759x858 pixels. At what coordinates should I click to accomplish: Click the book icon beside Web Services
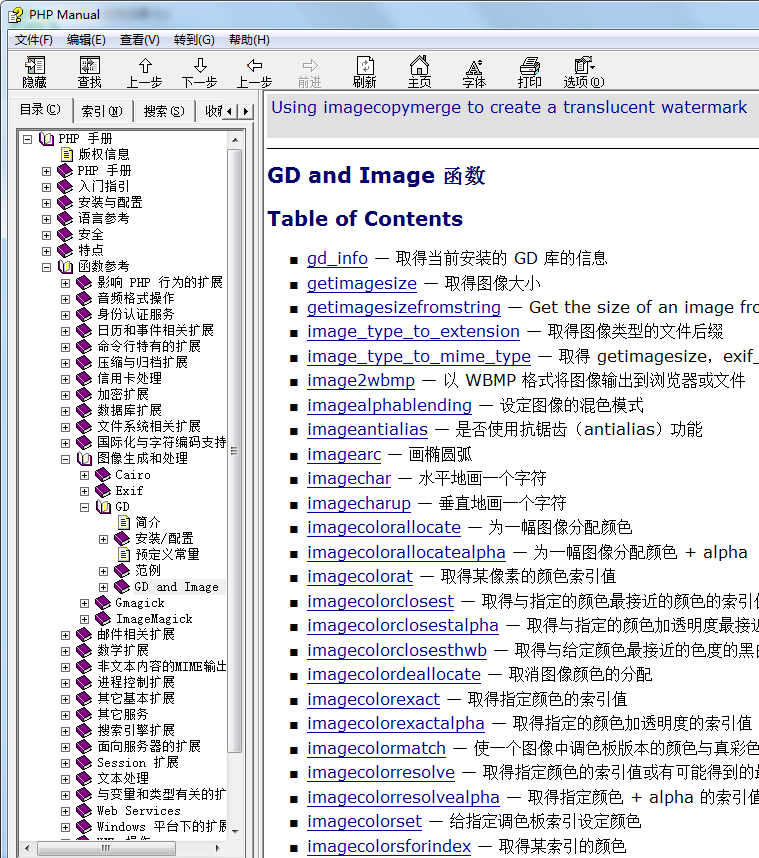84,810
